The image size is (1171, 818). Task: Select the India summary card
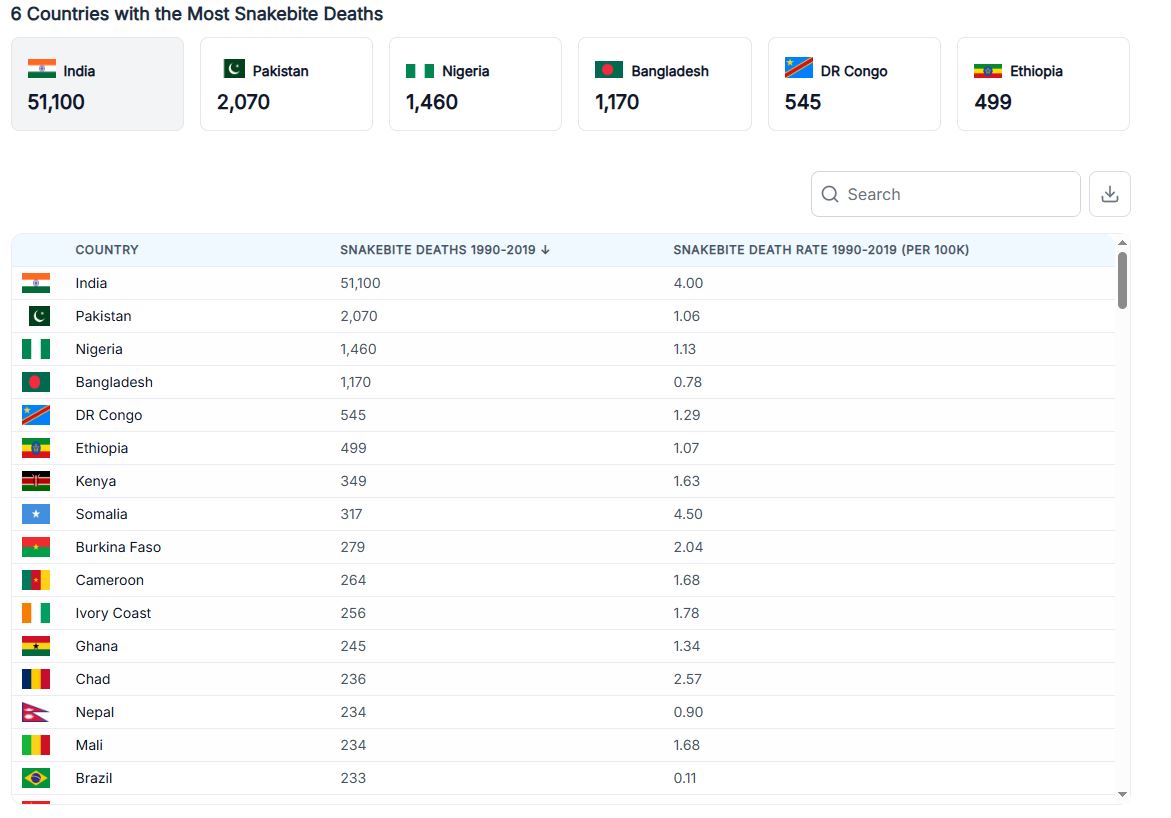pyautogui.click(x=97, y=84)
